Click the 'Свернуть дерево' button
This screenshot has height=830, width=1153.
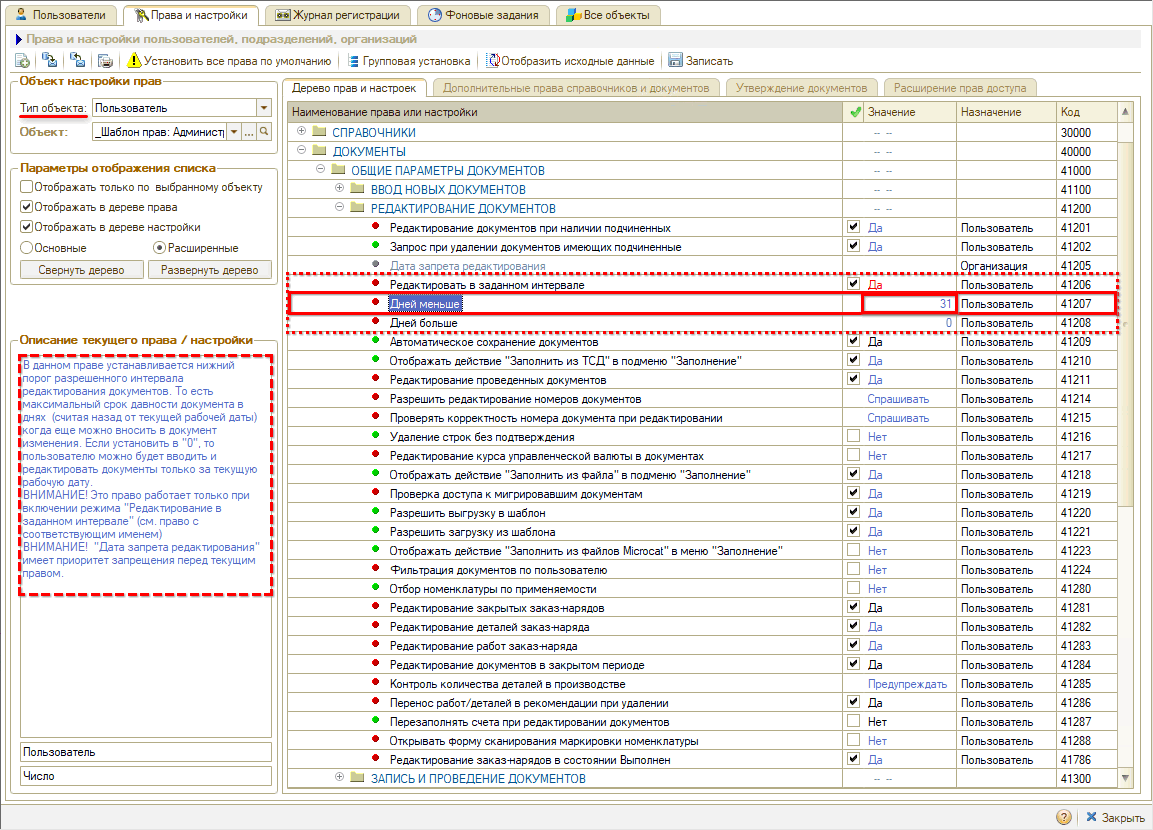pos(81,270)
